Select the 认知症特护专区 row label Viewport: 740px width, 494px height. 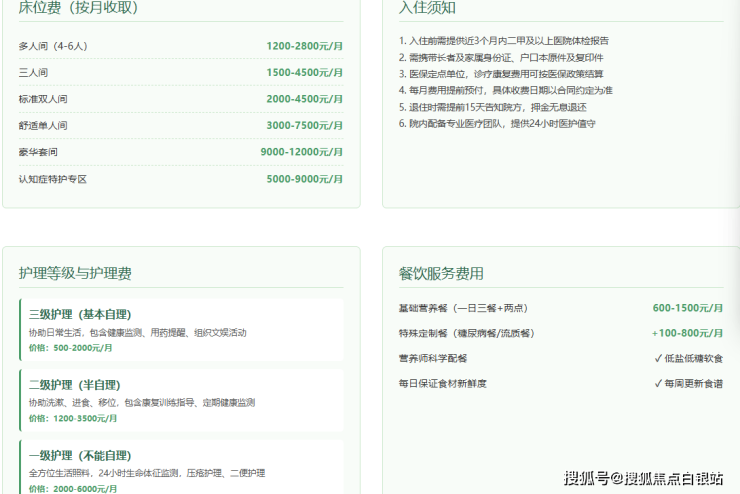(53, 179)
